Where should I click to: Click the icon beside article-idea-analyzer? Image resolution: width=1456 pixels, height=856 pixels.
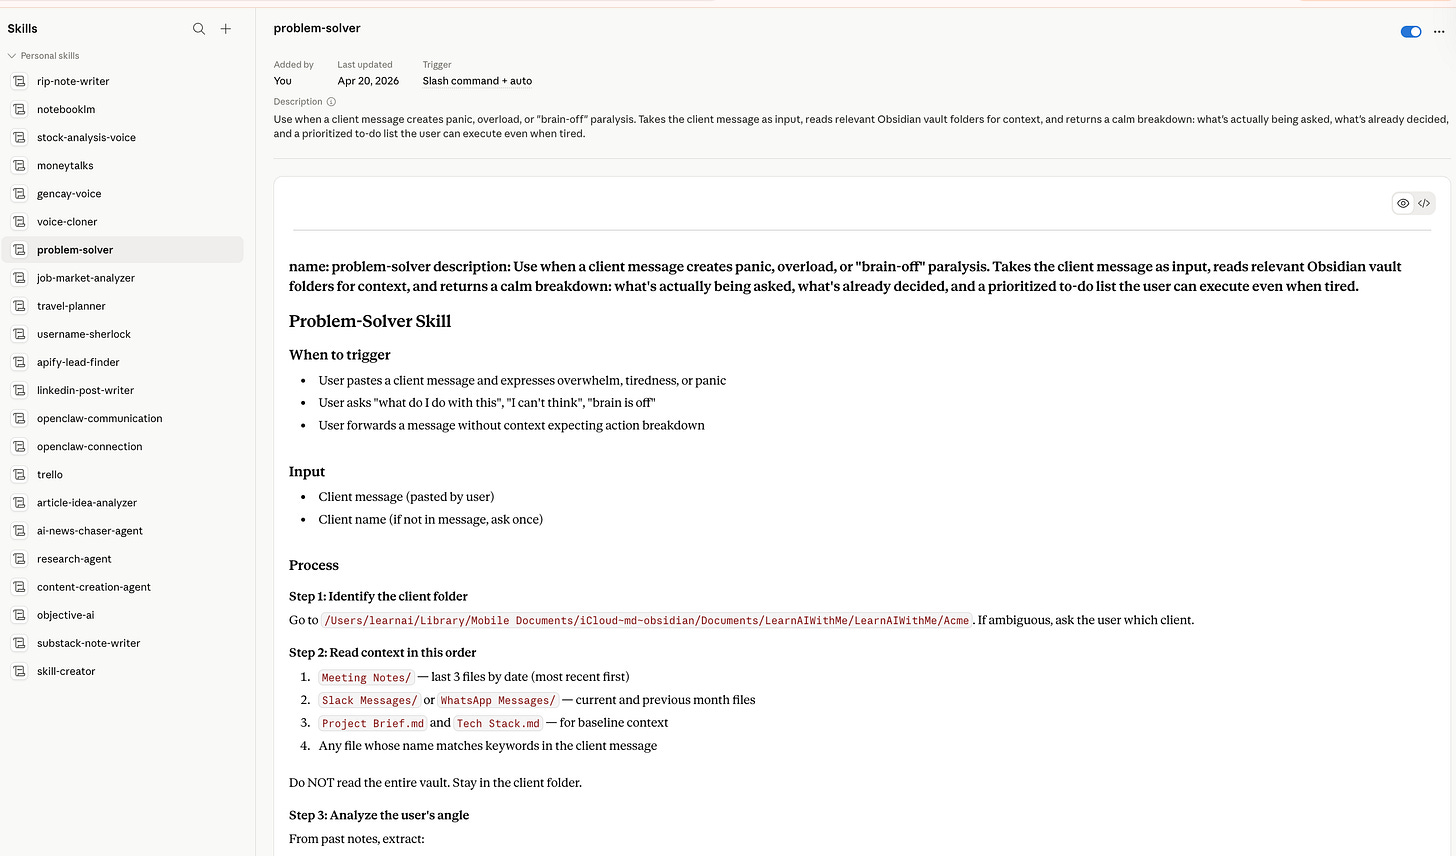(x=19, y=501)
